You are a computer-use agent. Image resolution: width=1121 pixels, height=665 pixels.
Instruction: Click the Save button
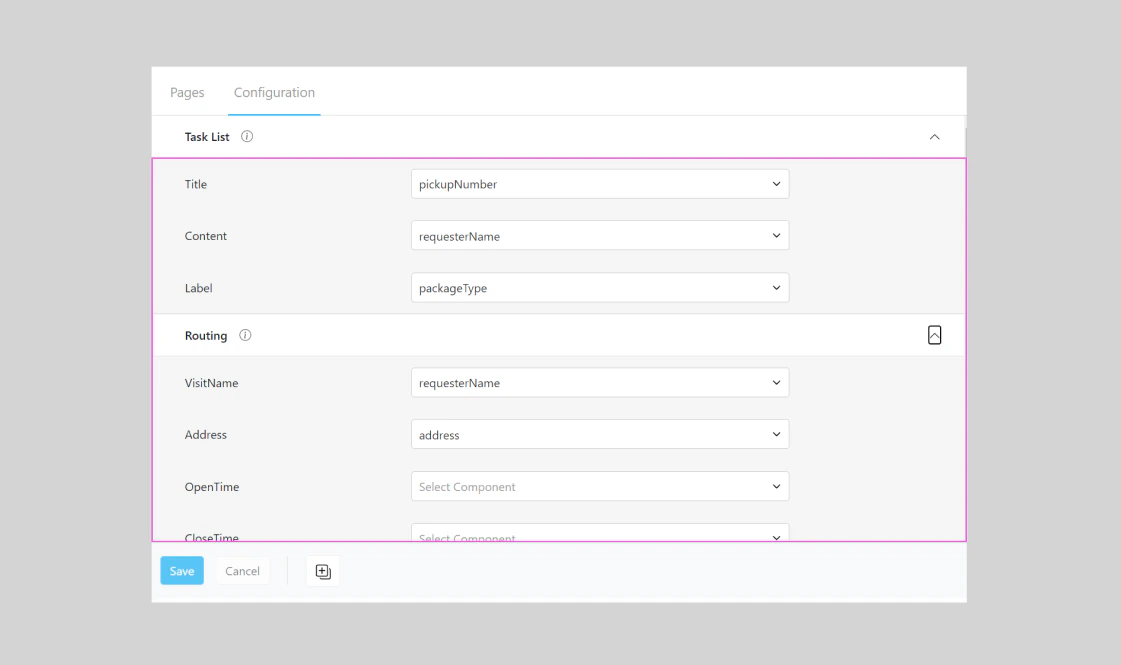181,570
